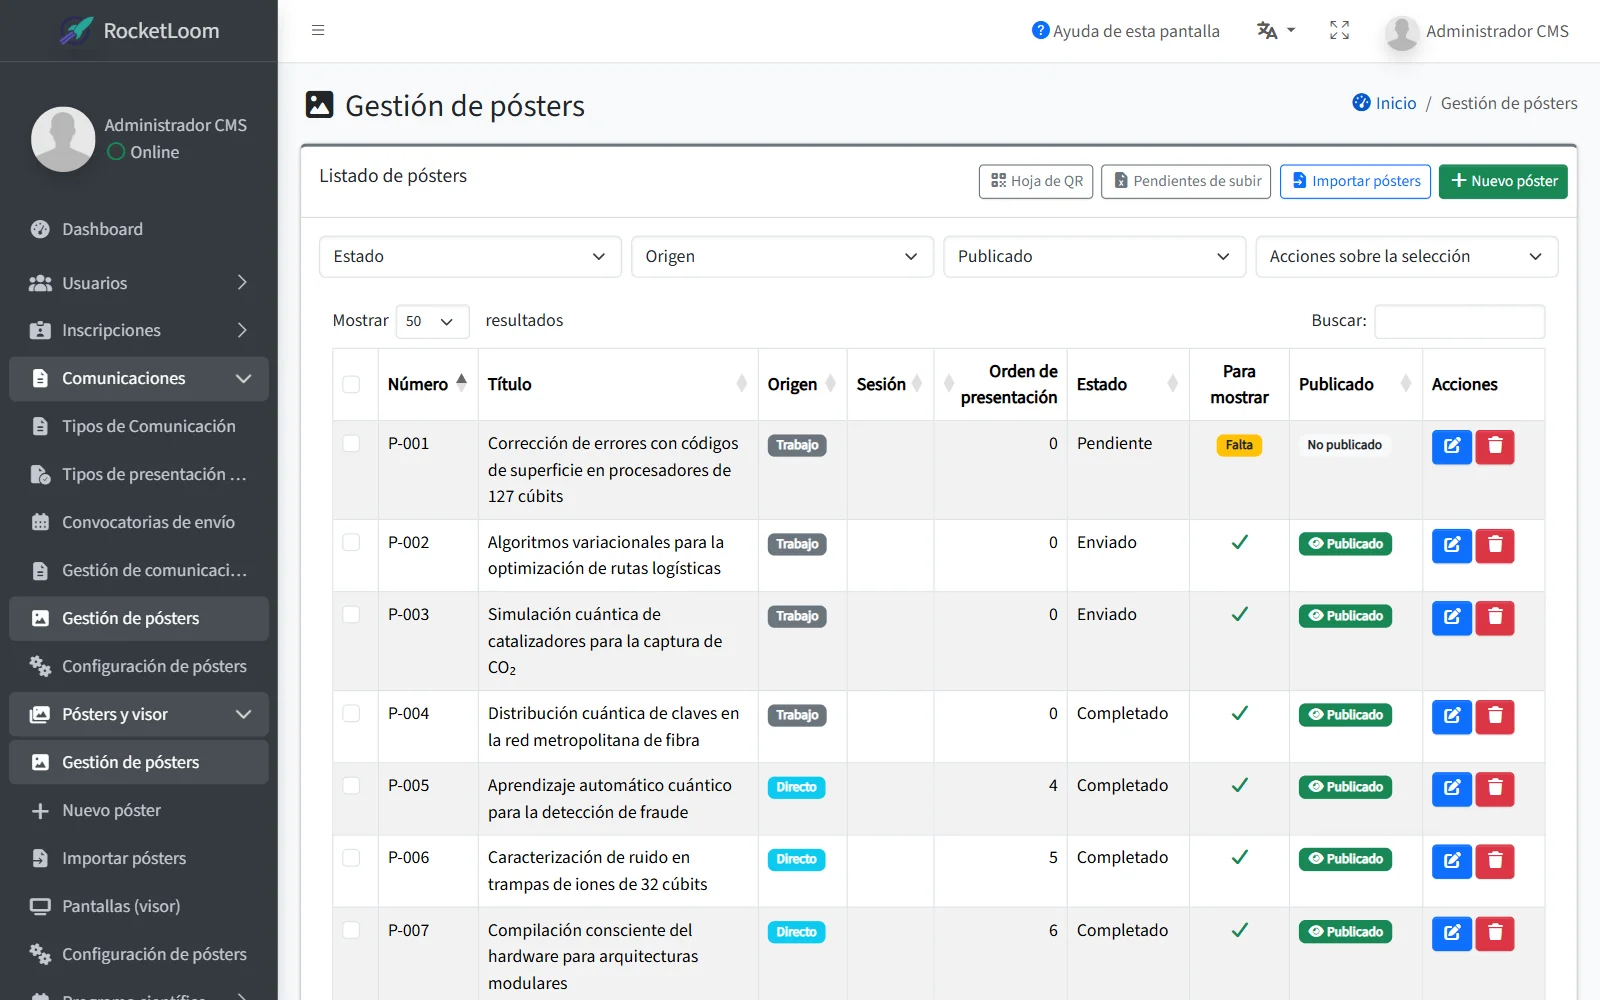
Task: Open the Estado filter dropdown
Action: click(x=470, y=256)
